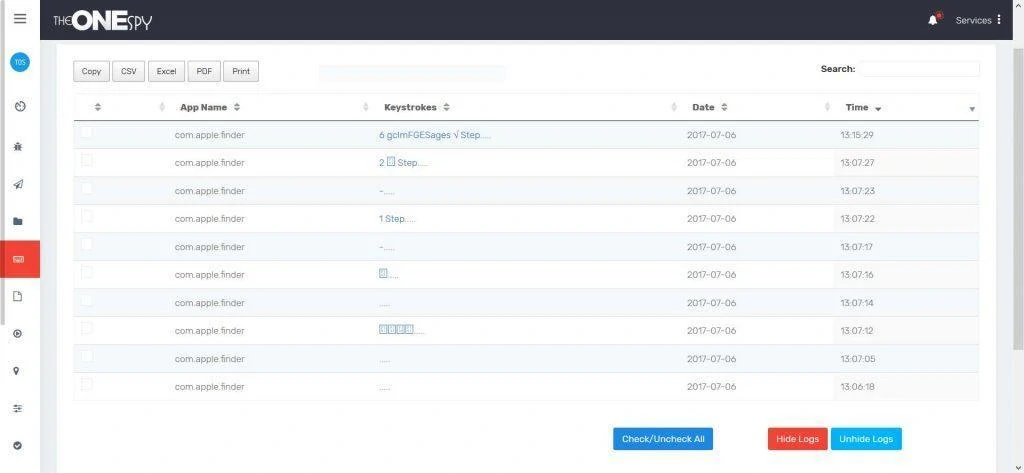1024x473 pixels.
Task: Focus the Search input field
Action: click(x=919, y=69)
